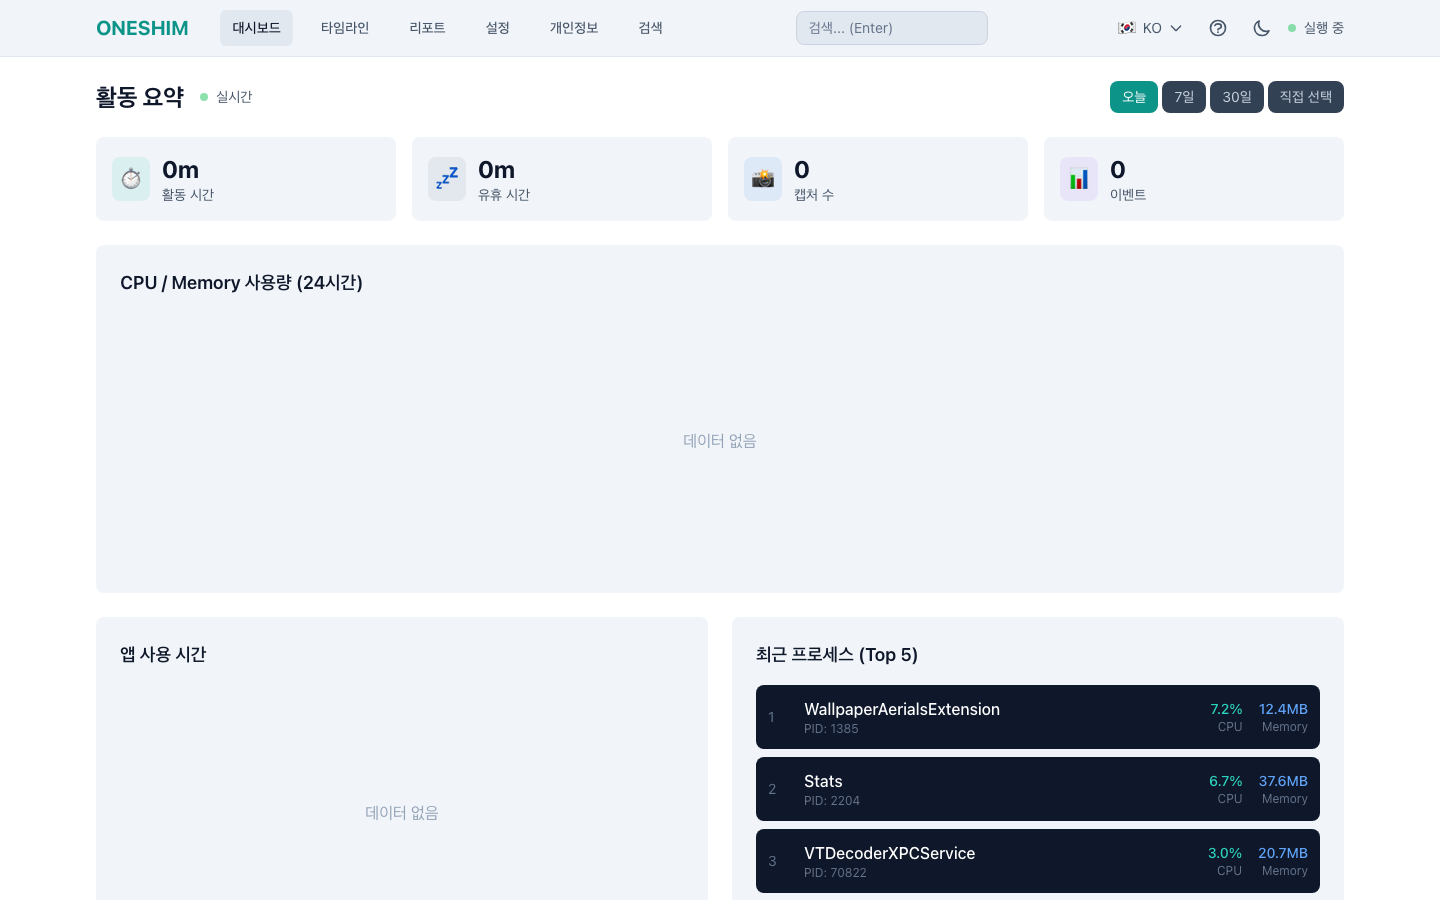Switch range to 7일

1183,97
